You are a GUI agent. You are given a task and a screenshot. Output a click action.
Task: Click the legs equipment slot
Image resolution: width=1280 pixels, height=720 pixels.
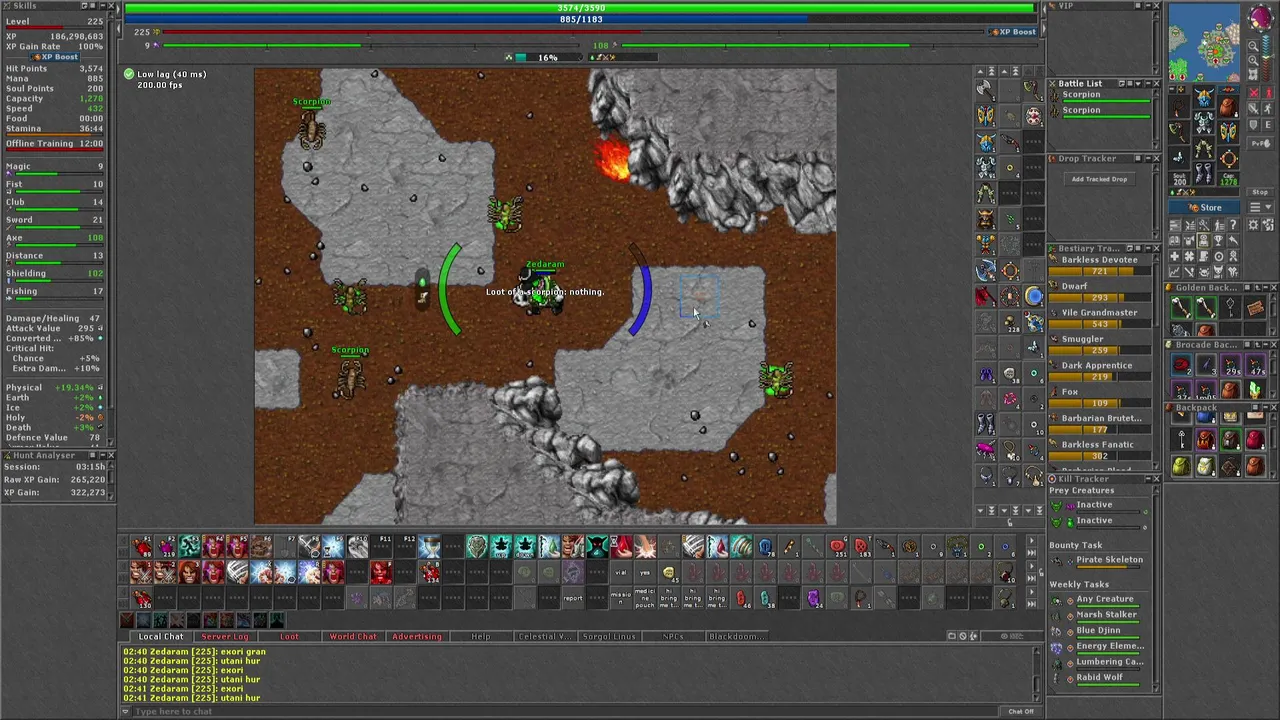[1204, 148]
